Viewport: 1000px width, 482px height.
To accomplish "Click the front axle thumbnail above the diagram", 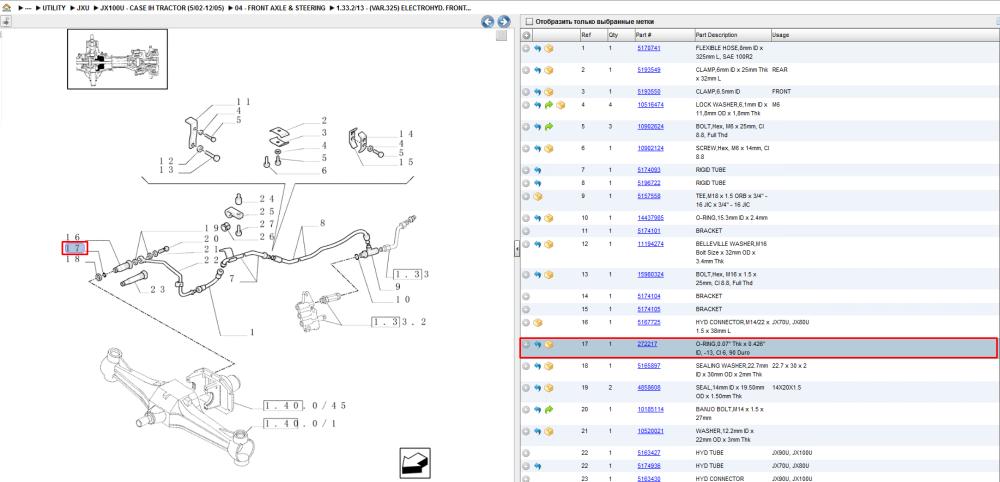I will coord(117,59).
